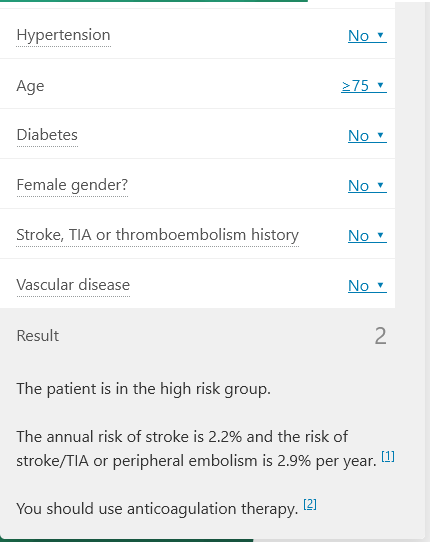Open reference [1] after embolism risk
The image size is (430, 542).
tap(387, 456)
